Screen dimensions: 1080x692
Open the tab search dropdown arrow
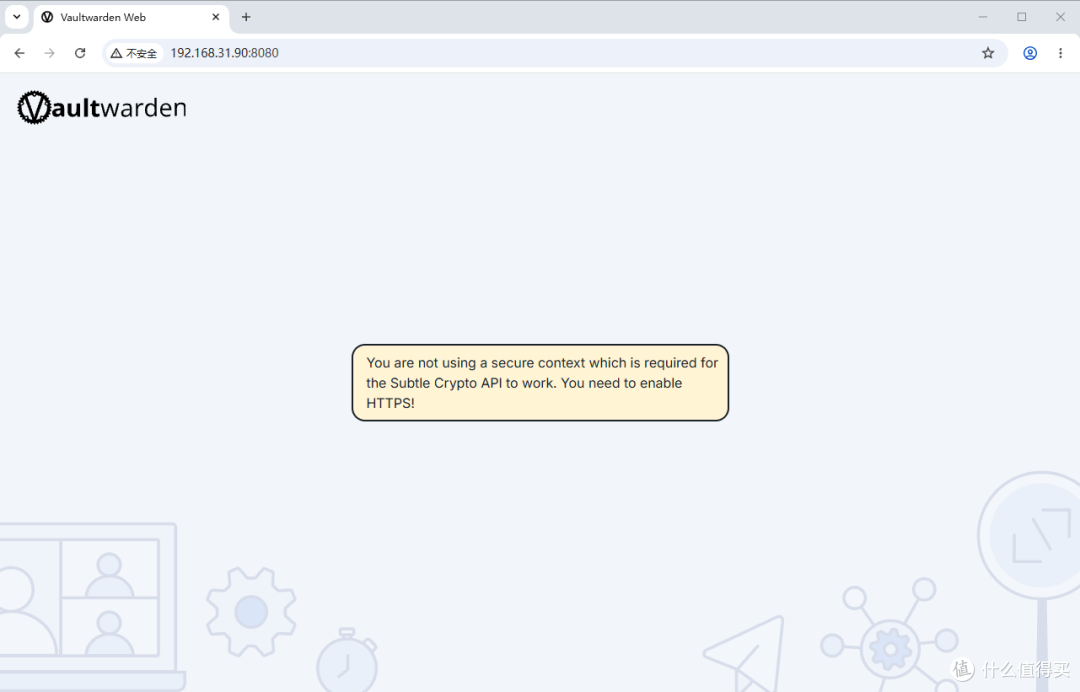point(17,17)
